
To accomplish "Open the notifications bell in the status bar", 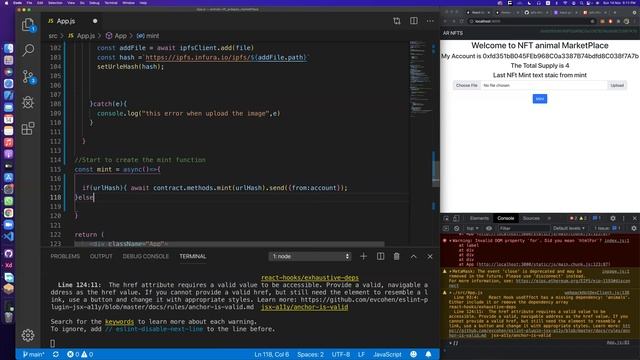I will [428, 354].
